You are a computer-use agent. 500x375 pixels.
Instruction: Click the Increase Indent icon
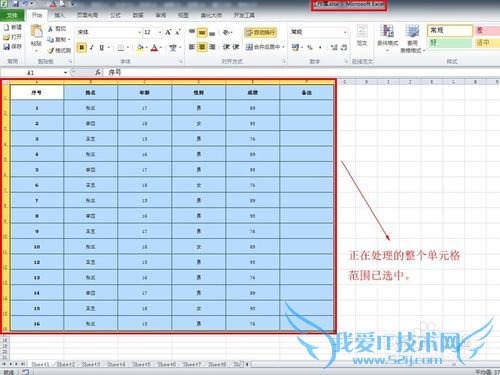(x=236, y=47)
